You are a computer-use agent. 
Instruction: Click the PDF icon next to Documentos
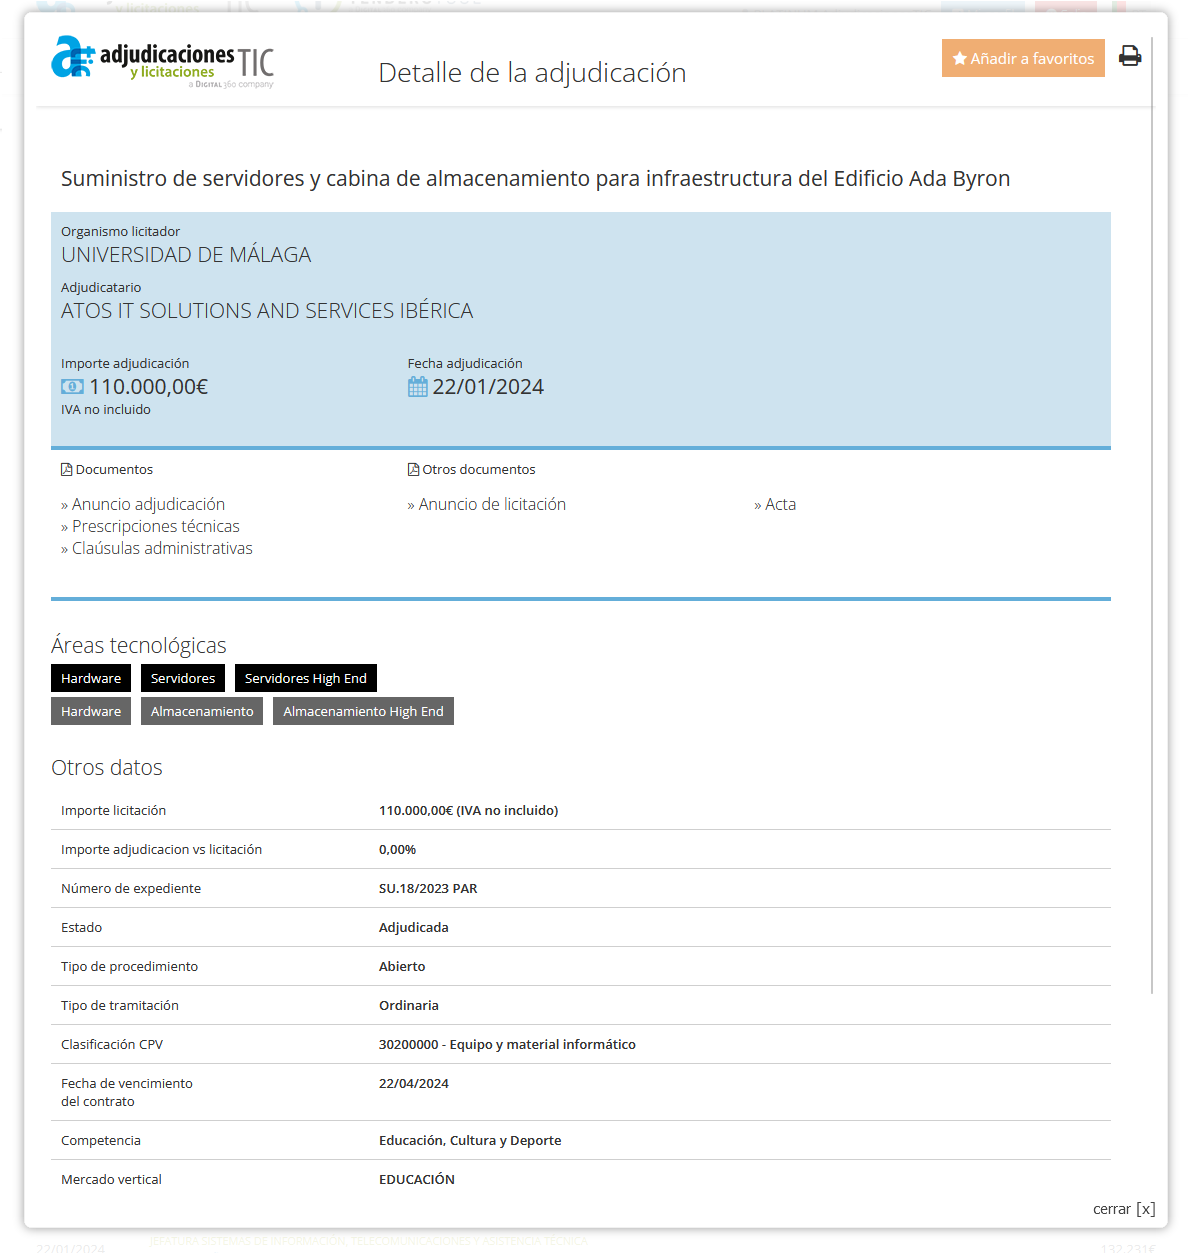(66, 470)
